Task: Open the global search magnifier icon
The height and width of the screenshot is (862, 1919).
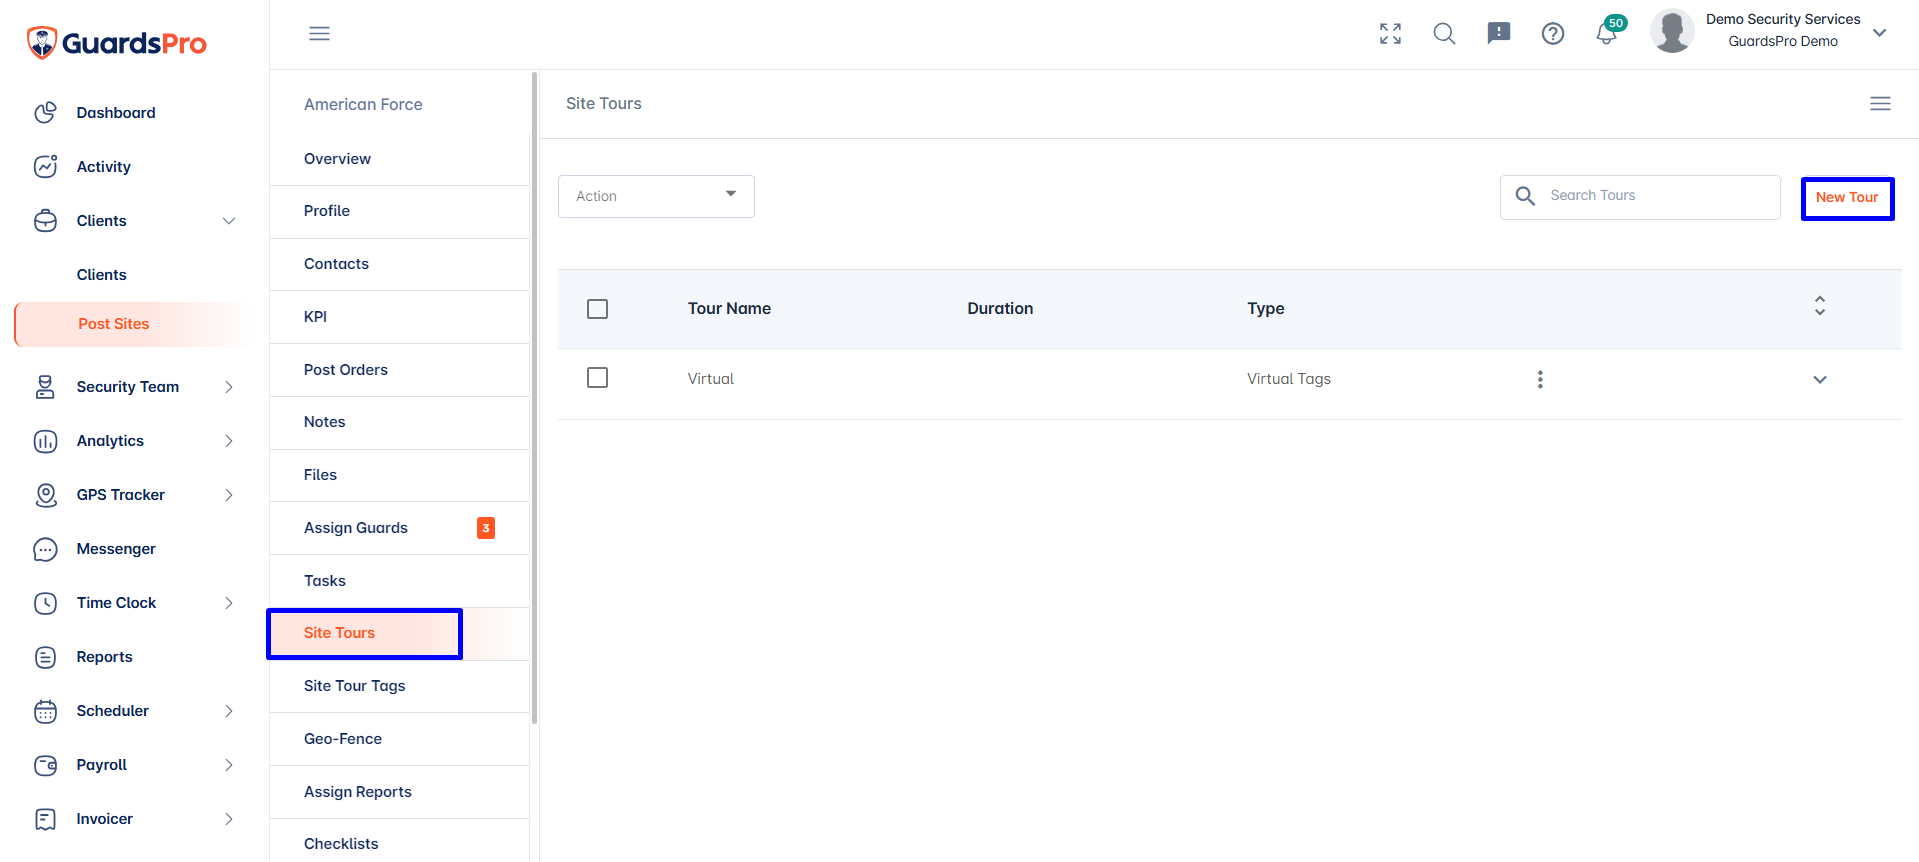Action: pos(1444,34)
